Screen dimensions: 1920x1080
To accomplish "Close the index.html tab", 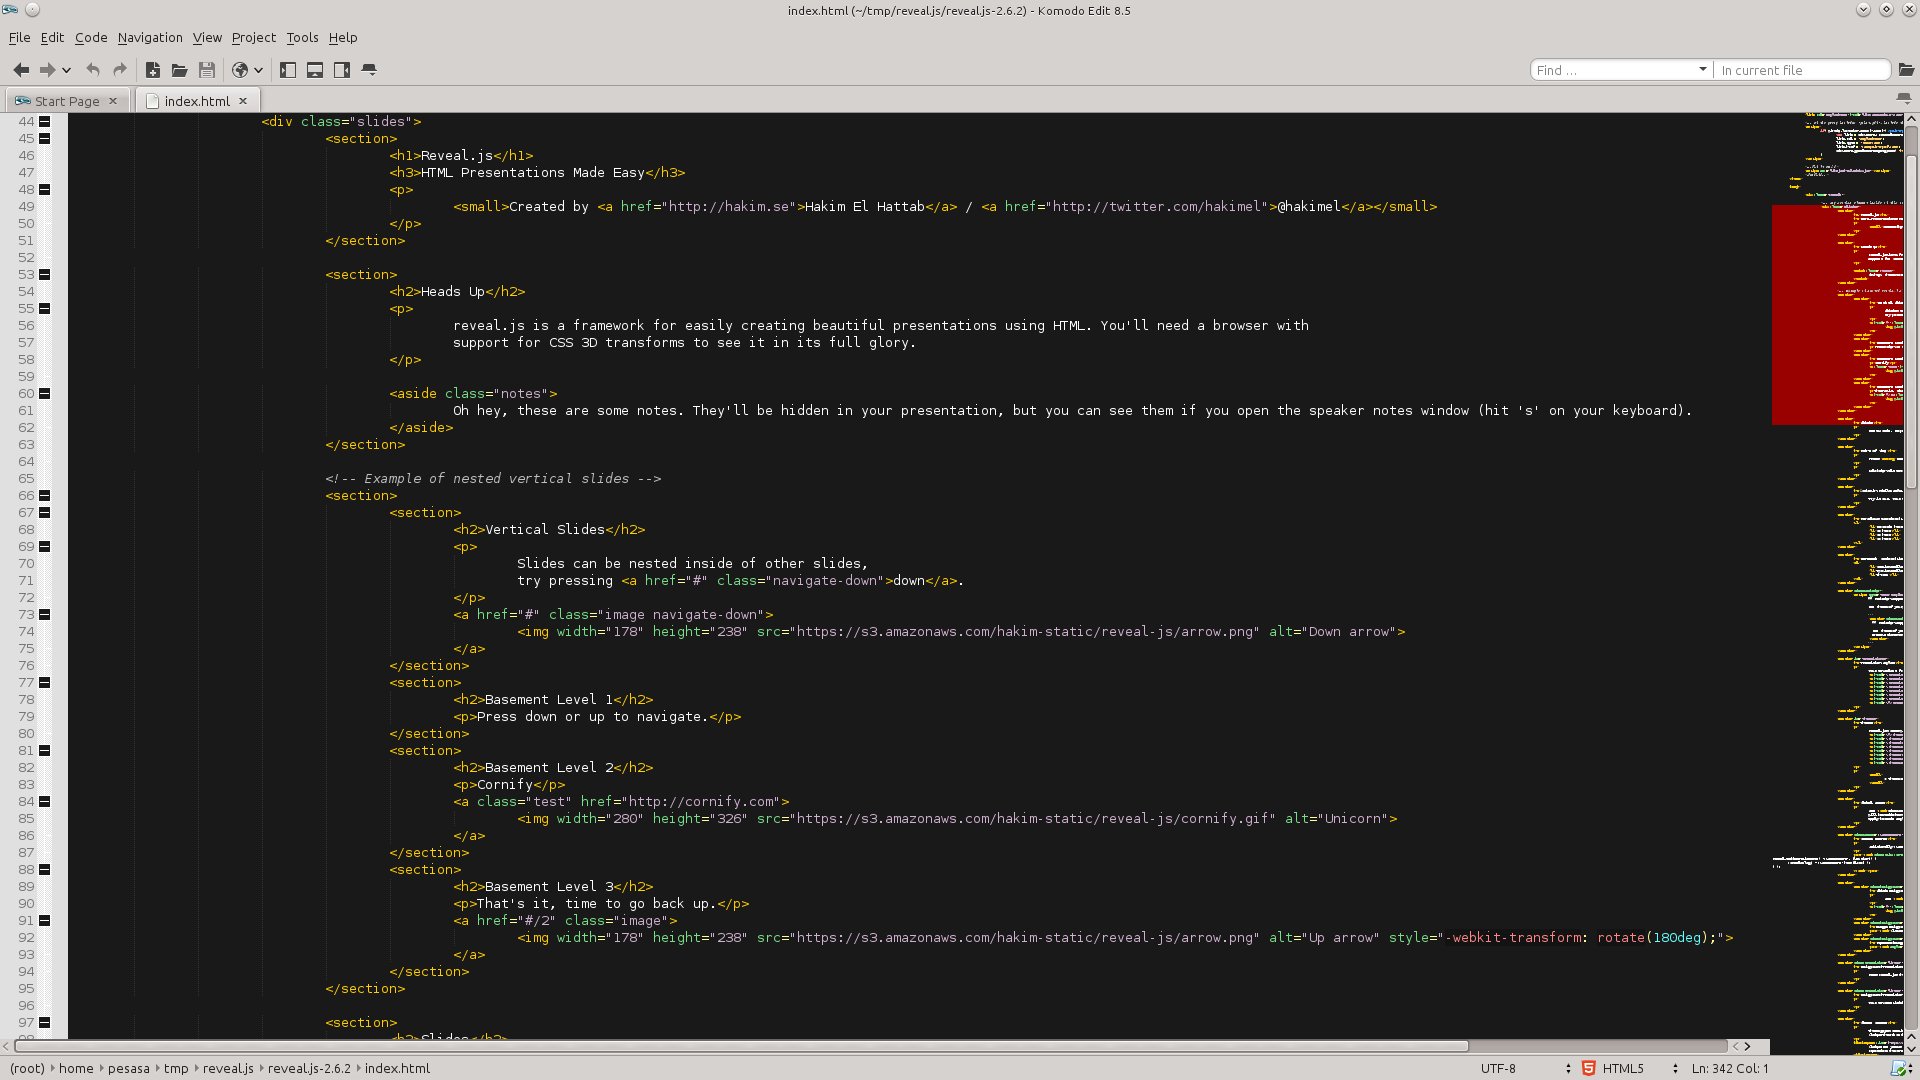I will [243, 101].
